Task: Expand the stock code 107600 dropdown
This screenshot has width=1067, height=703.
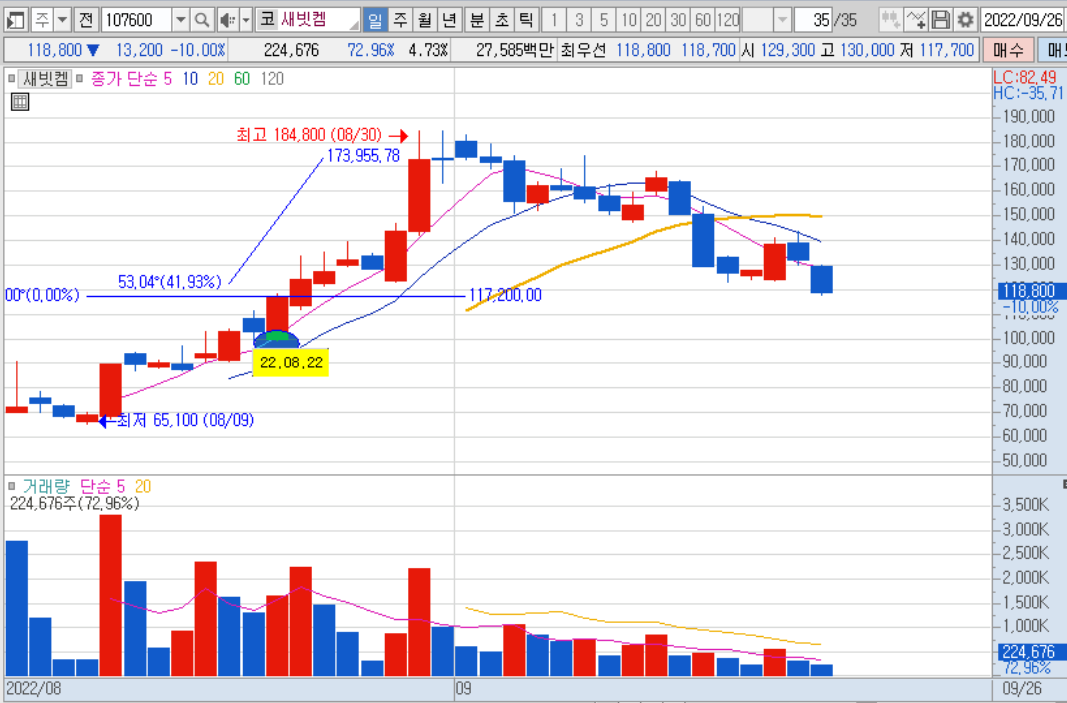Action: tap(180, 20)
